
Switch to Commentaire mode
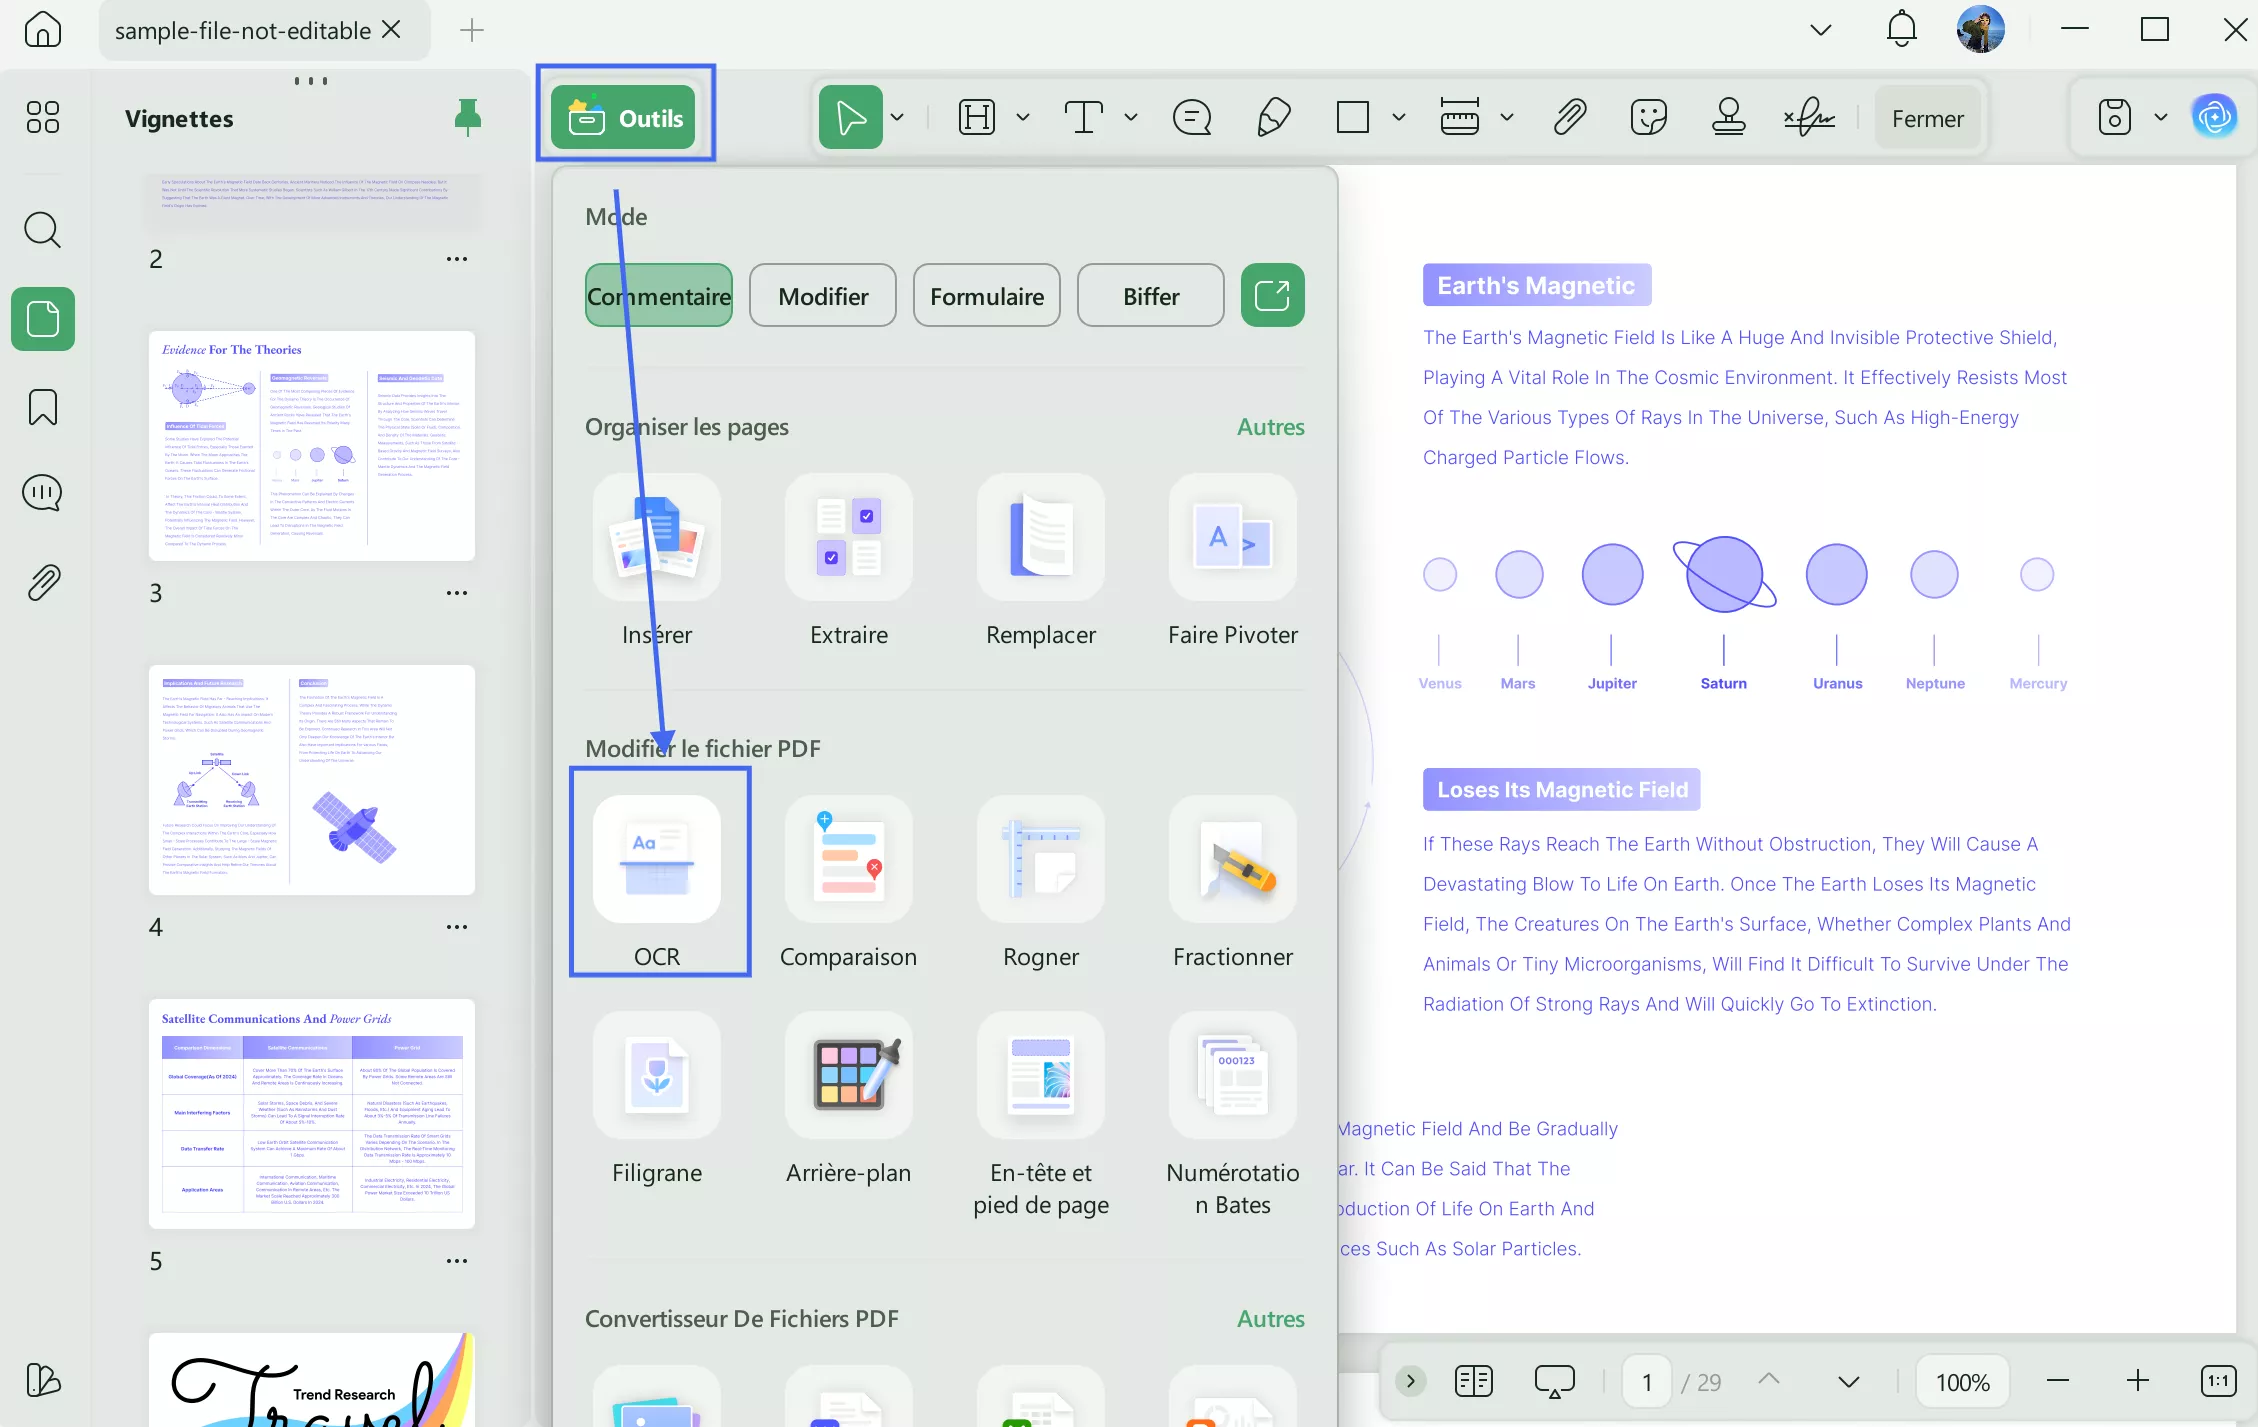pyautogui.click(x=658, y=295)
